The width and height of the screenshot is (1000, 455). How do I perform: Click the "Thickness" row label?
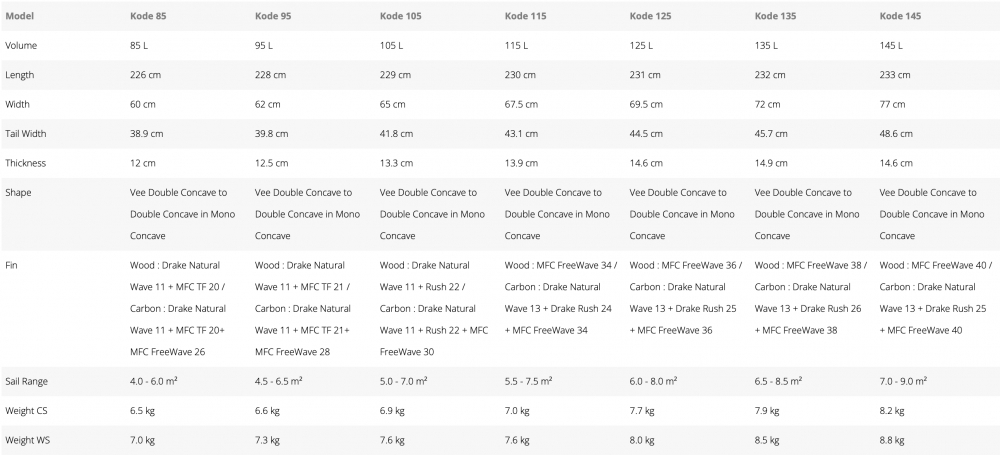(26, 163)
